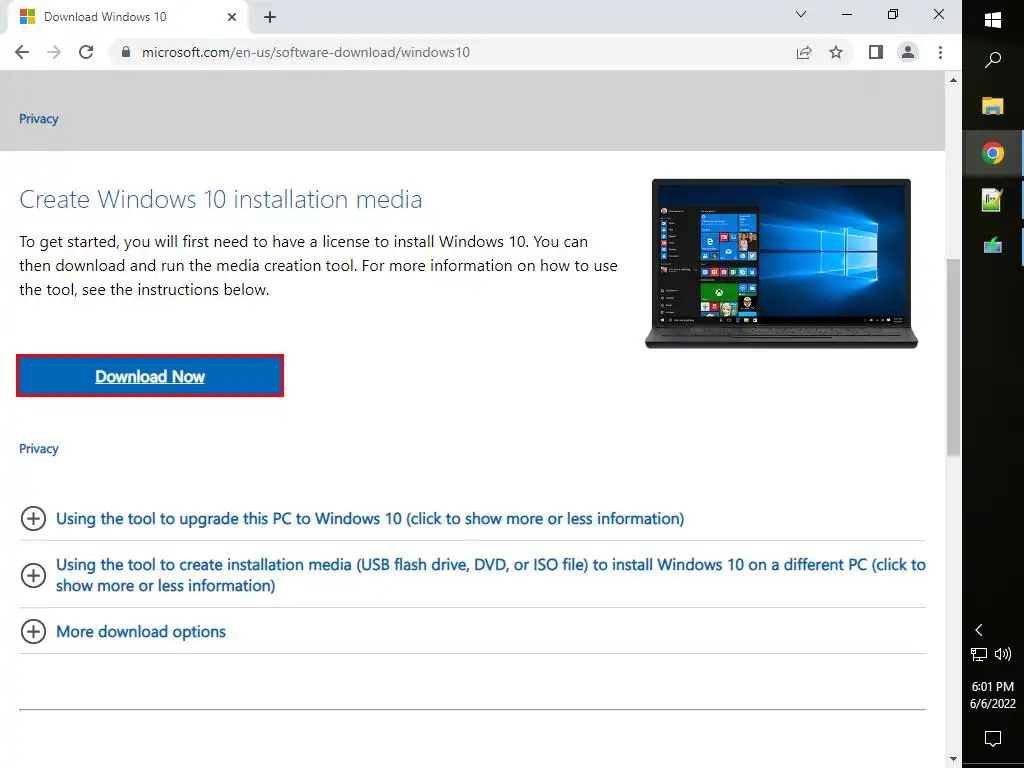Viewport: 1024px width, 768px height.
Task: Open a new browser tab
Action: 270,17
